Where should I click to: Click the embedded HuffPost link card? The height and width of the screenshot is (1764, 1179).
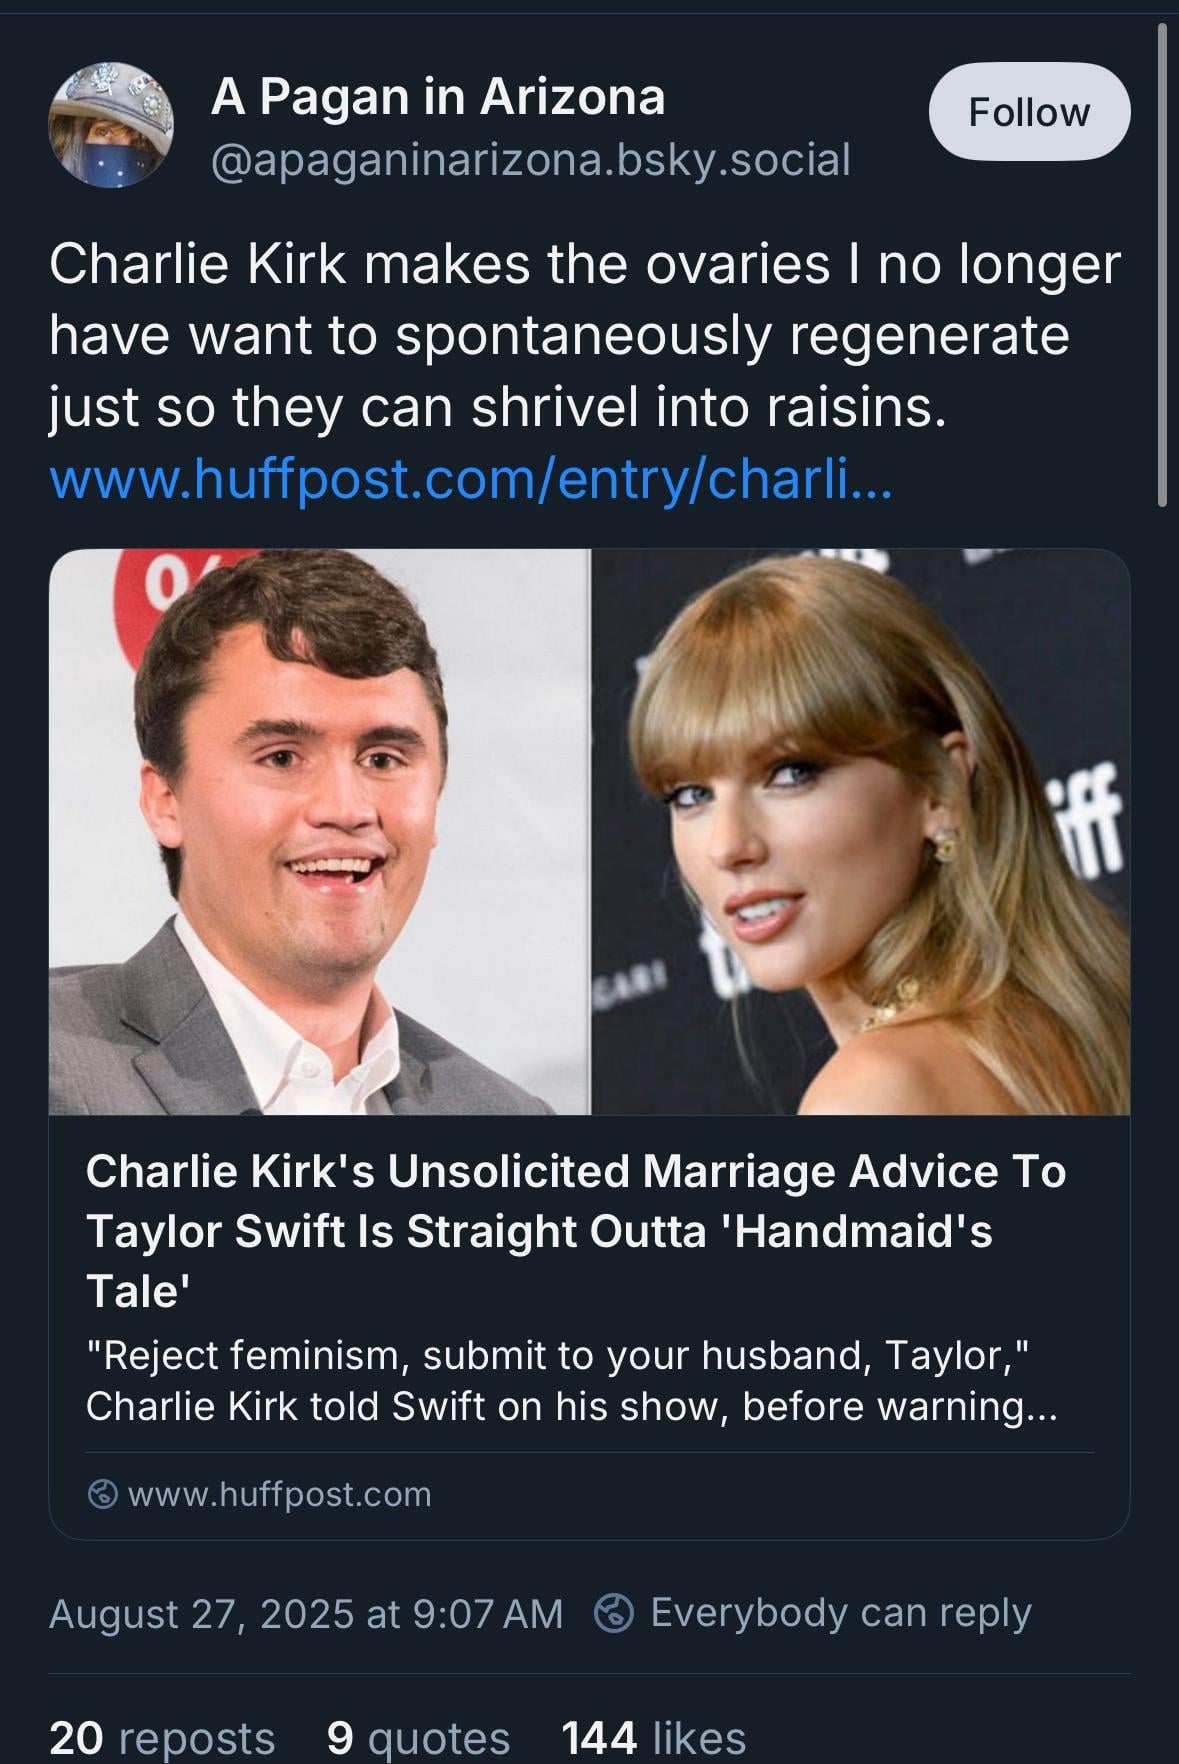point(589,1044)
